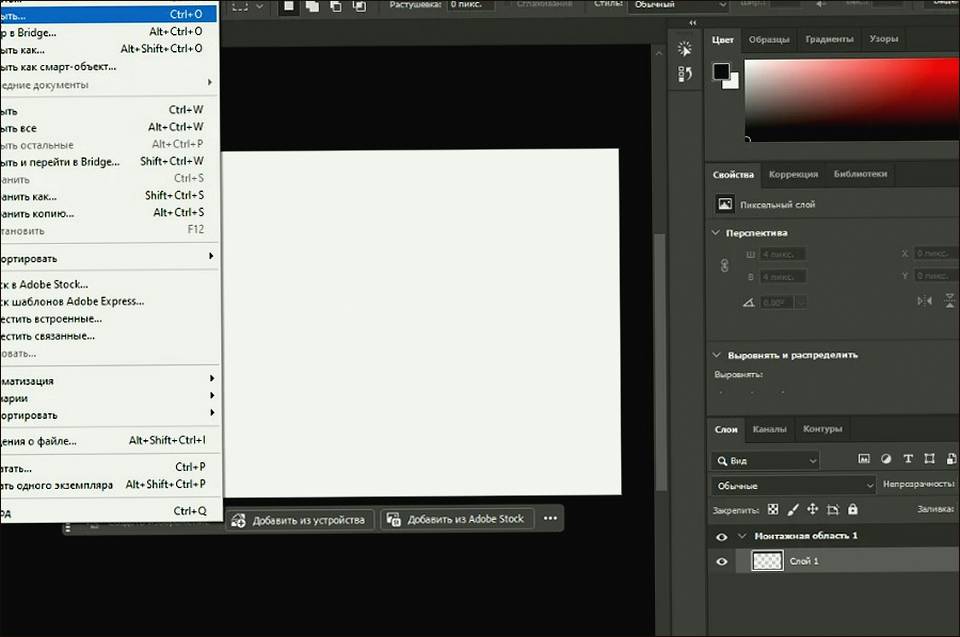Lock position icon in layers panel
This screenshot has height=637, width=960.
pos(812,509)
